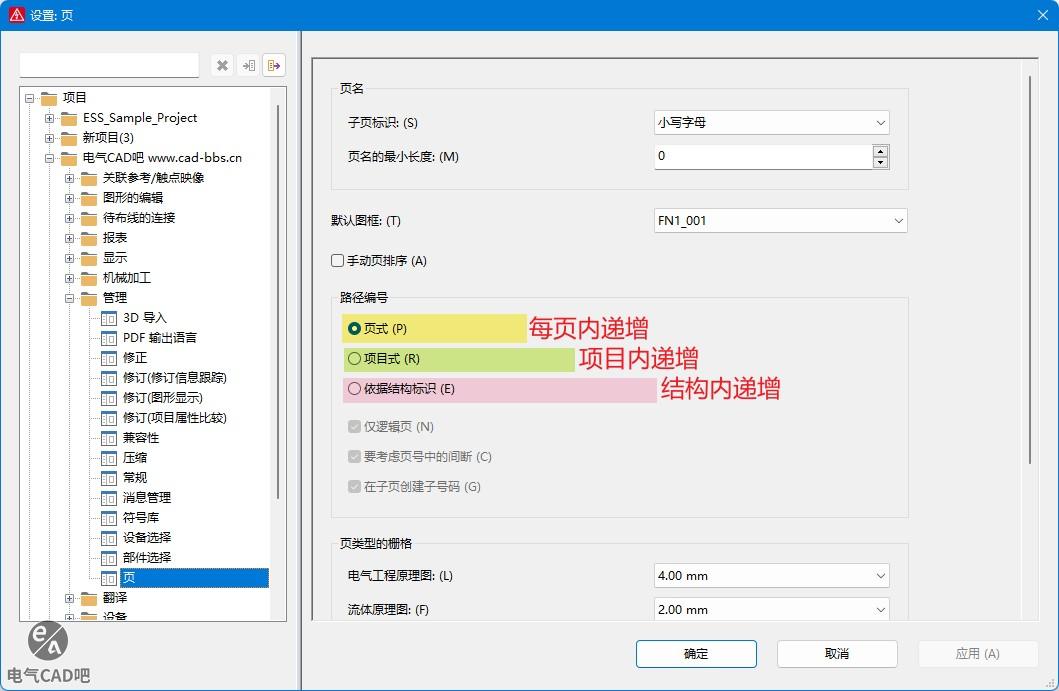Click the folder icon of ESS_Sample_Project
1059x691 pixels.
click(69, 119)
